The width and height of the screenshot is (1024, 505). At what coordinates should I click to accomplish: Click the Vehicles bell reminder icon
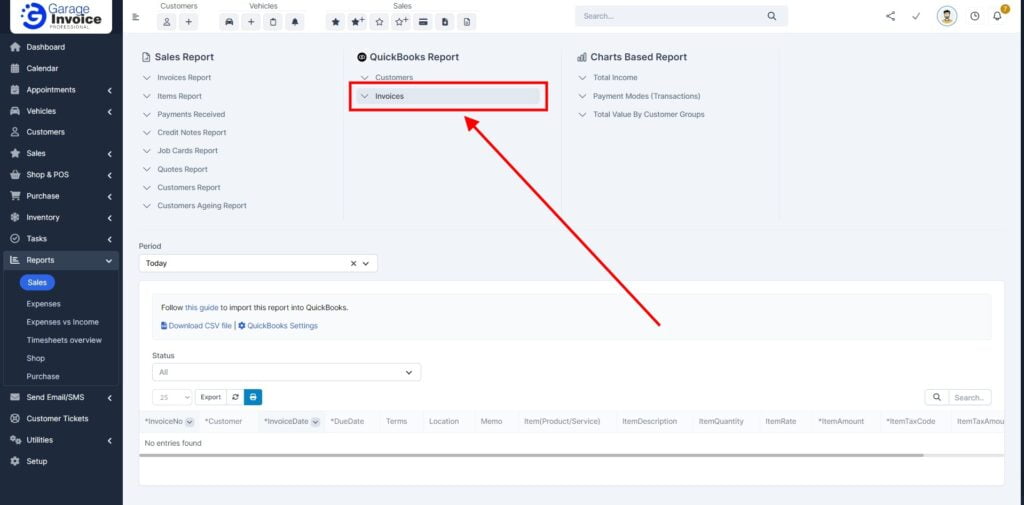295,22
